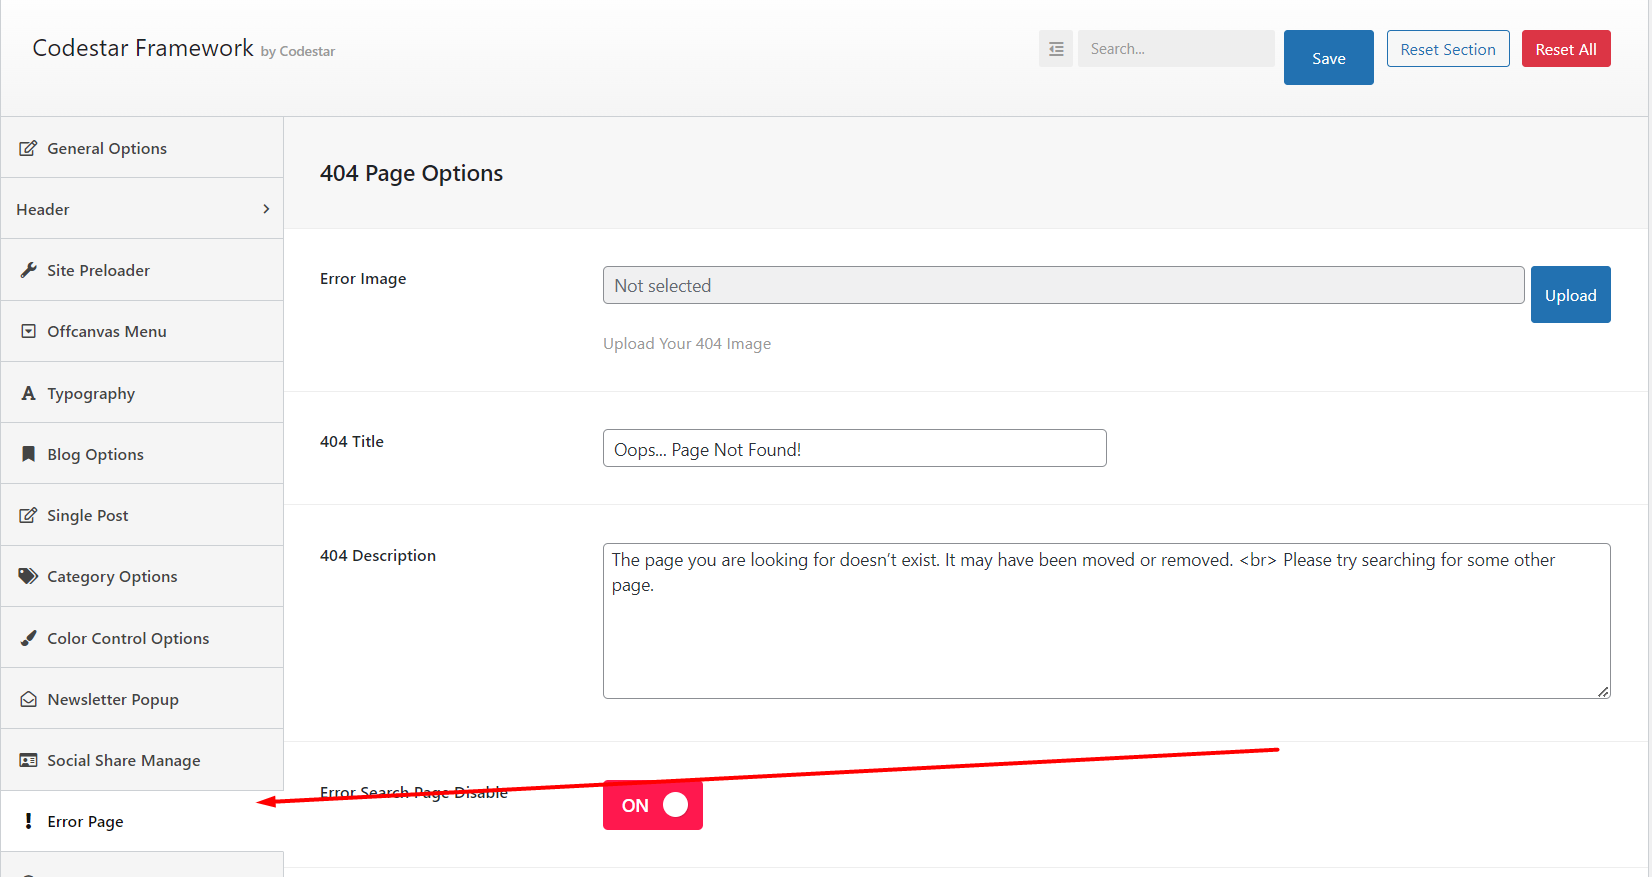Screen dimensions: 1652x877
Task: Expand the Header submenu chevron
Action: 266,209
